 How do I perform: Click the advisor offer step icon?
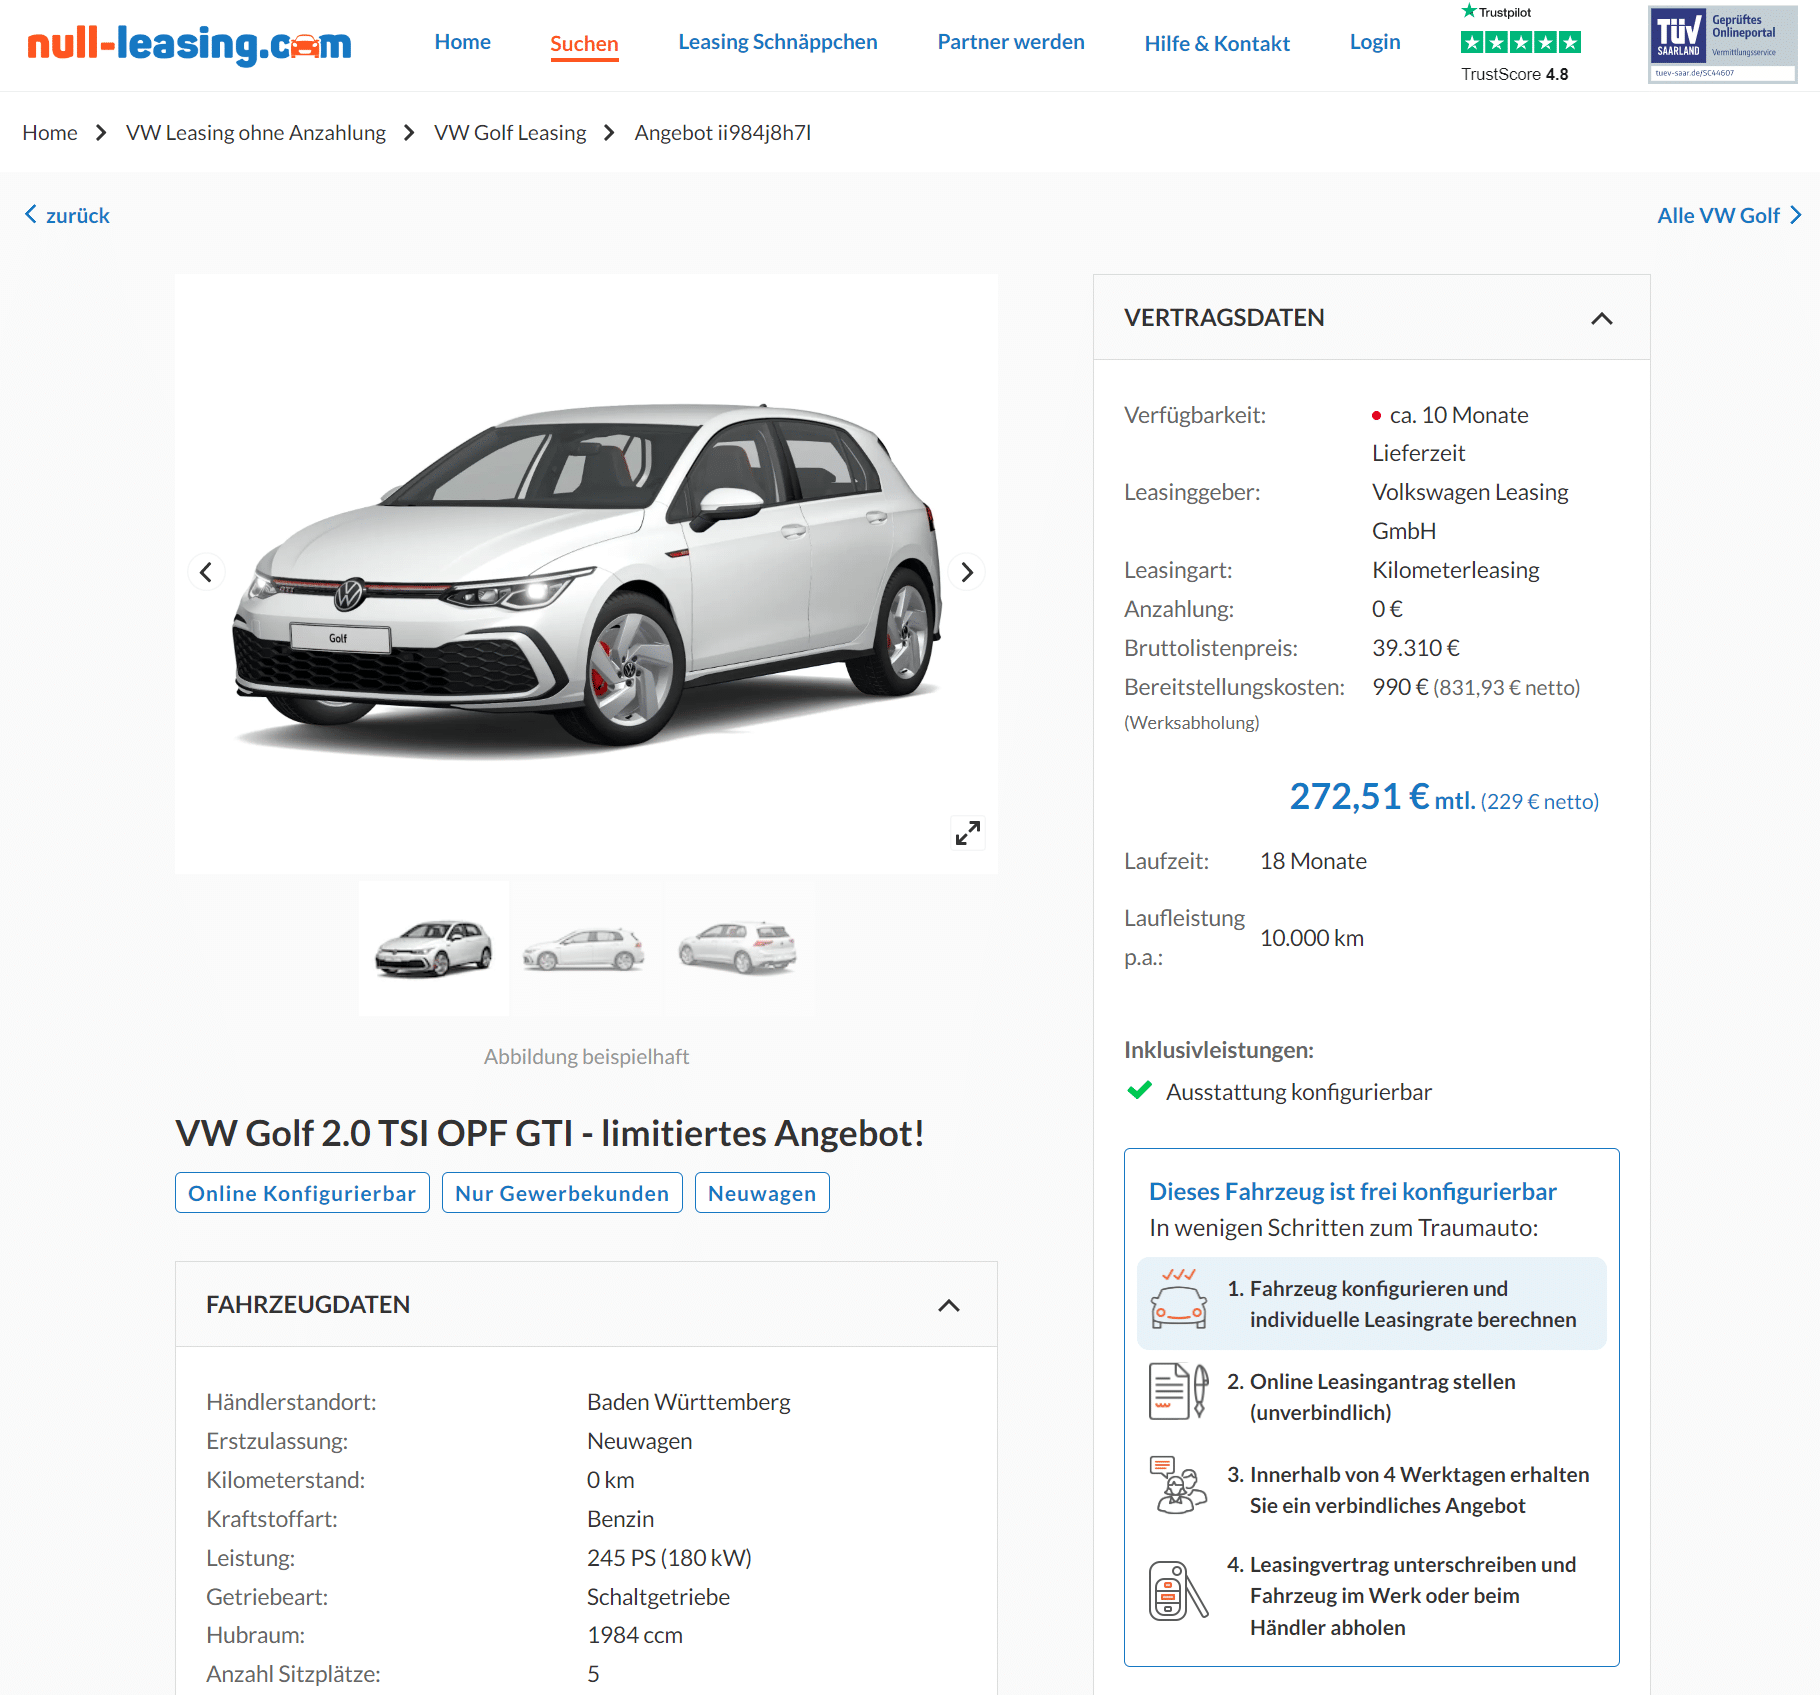pos(1179,1485)
